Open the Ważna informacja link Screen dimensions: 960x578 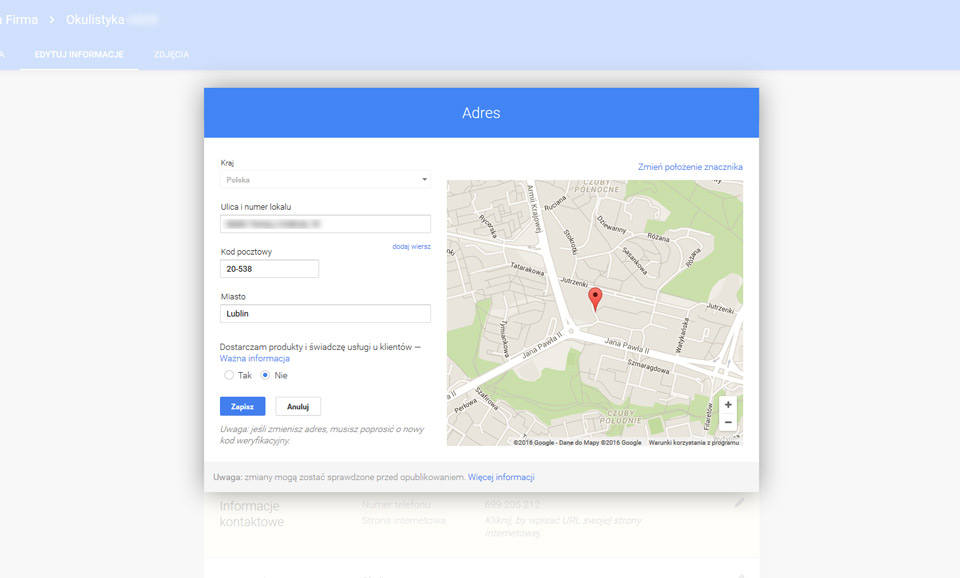click(255, 358)
